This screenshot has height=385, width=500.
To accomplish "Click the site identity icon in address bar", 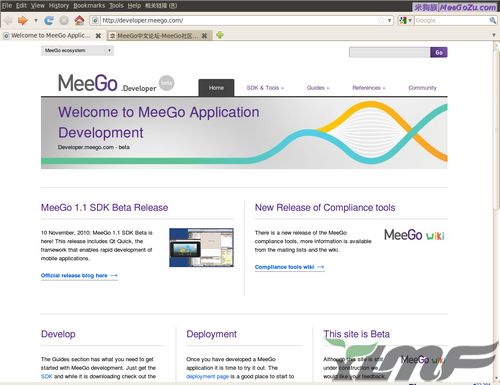I will (95, 21).
